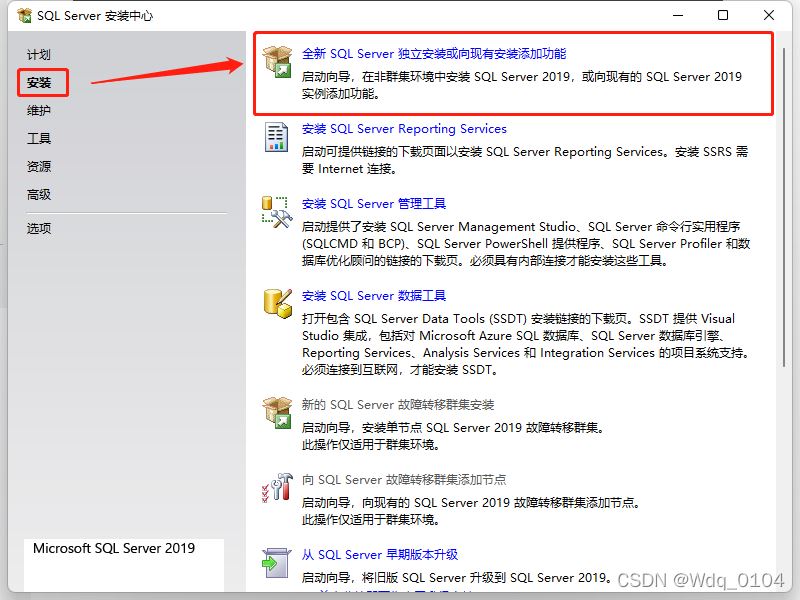Click the SQL Server title bar icon
This screenshot has width=800, height=600.
tap(24, 16)
